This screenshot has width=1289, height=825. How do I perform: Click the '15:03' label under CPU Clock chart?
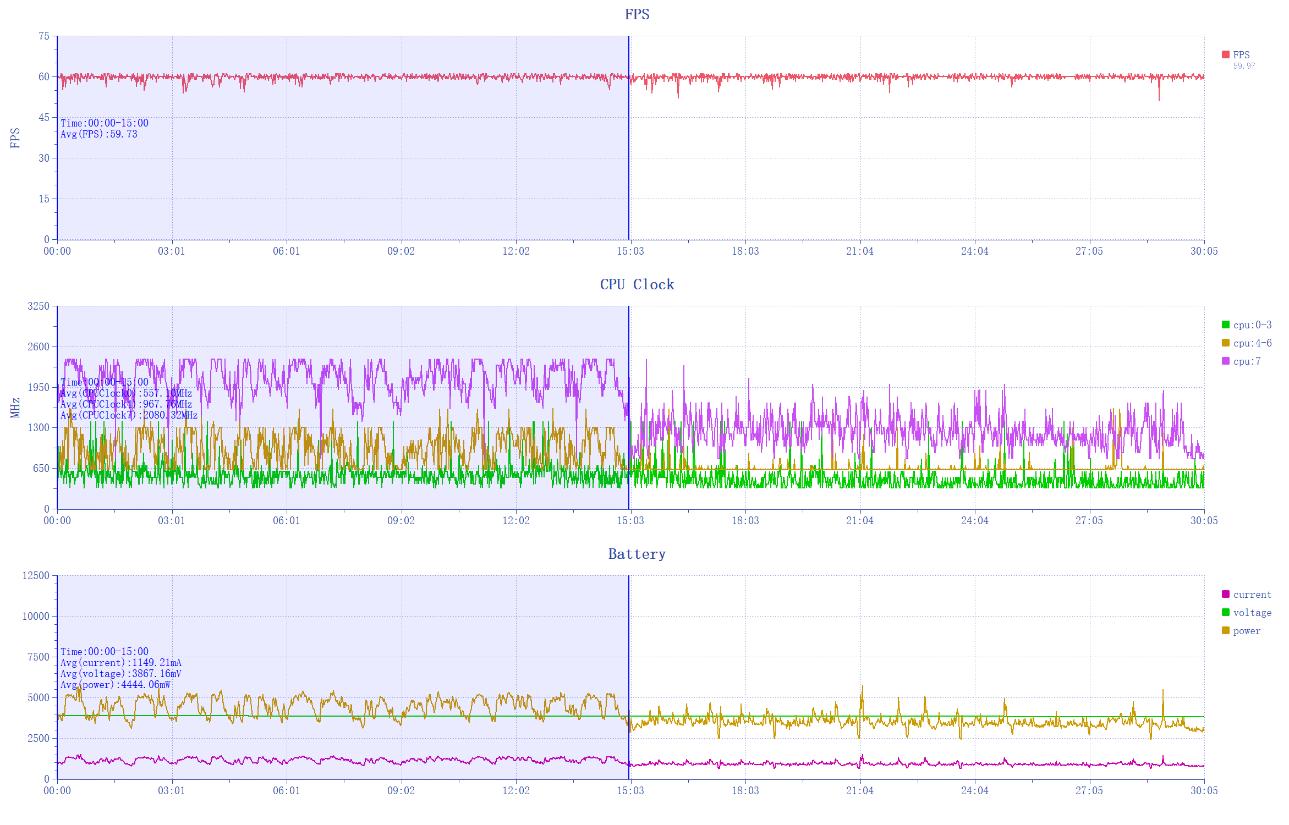pos(630,521)
